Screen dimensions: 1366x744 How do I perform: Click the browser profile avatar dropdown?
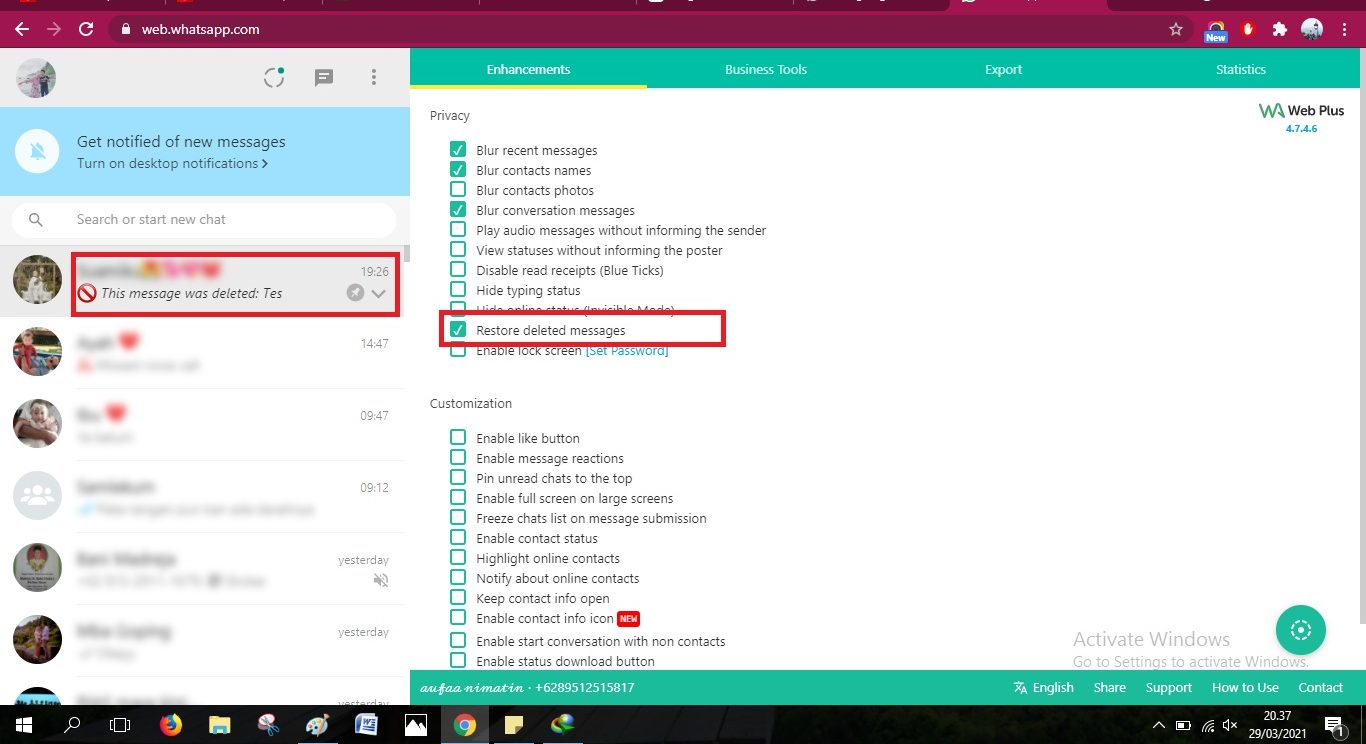point(1311,29)
